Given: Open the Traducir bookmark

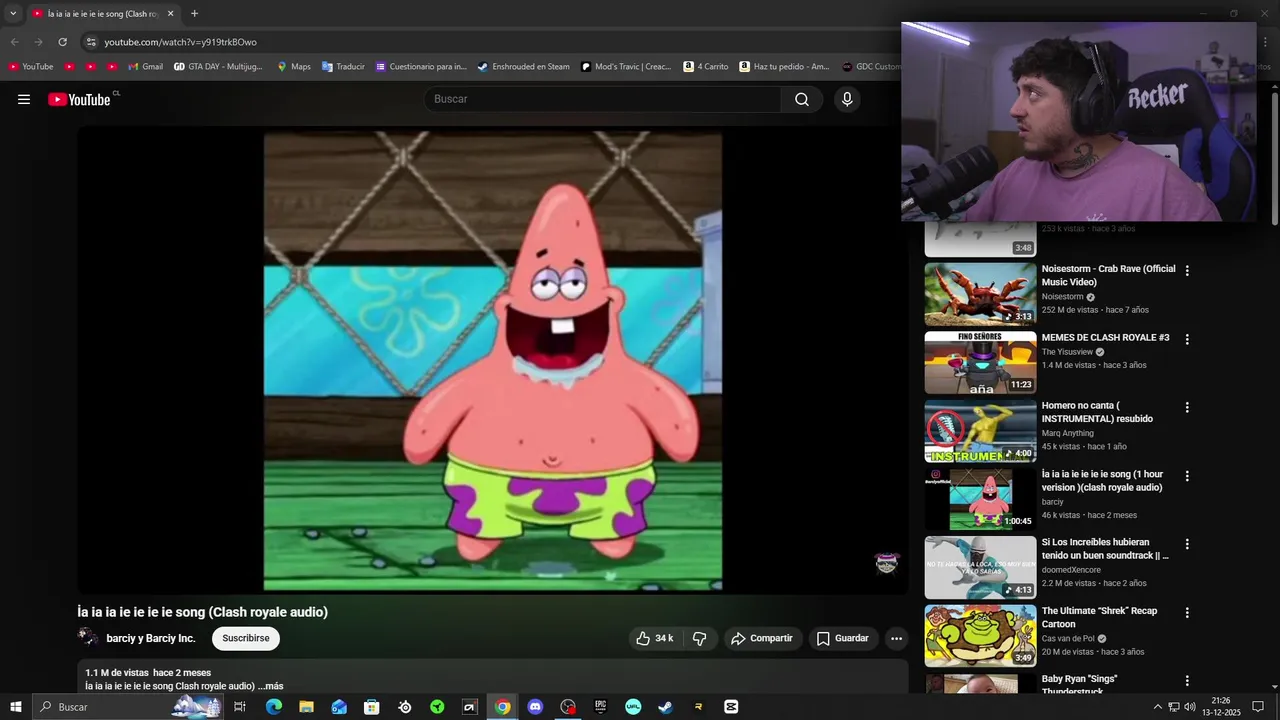Looking at the screenshot, I should pos(343,67).
